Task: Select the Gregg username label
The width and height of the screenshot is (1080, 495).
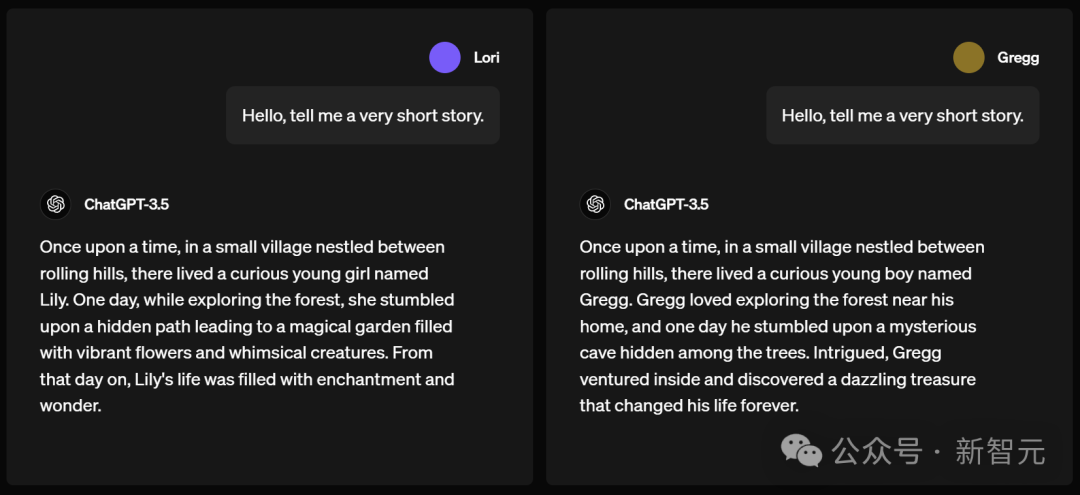Action: click(1018, 58)
